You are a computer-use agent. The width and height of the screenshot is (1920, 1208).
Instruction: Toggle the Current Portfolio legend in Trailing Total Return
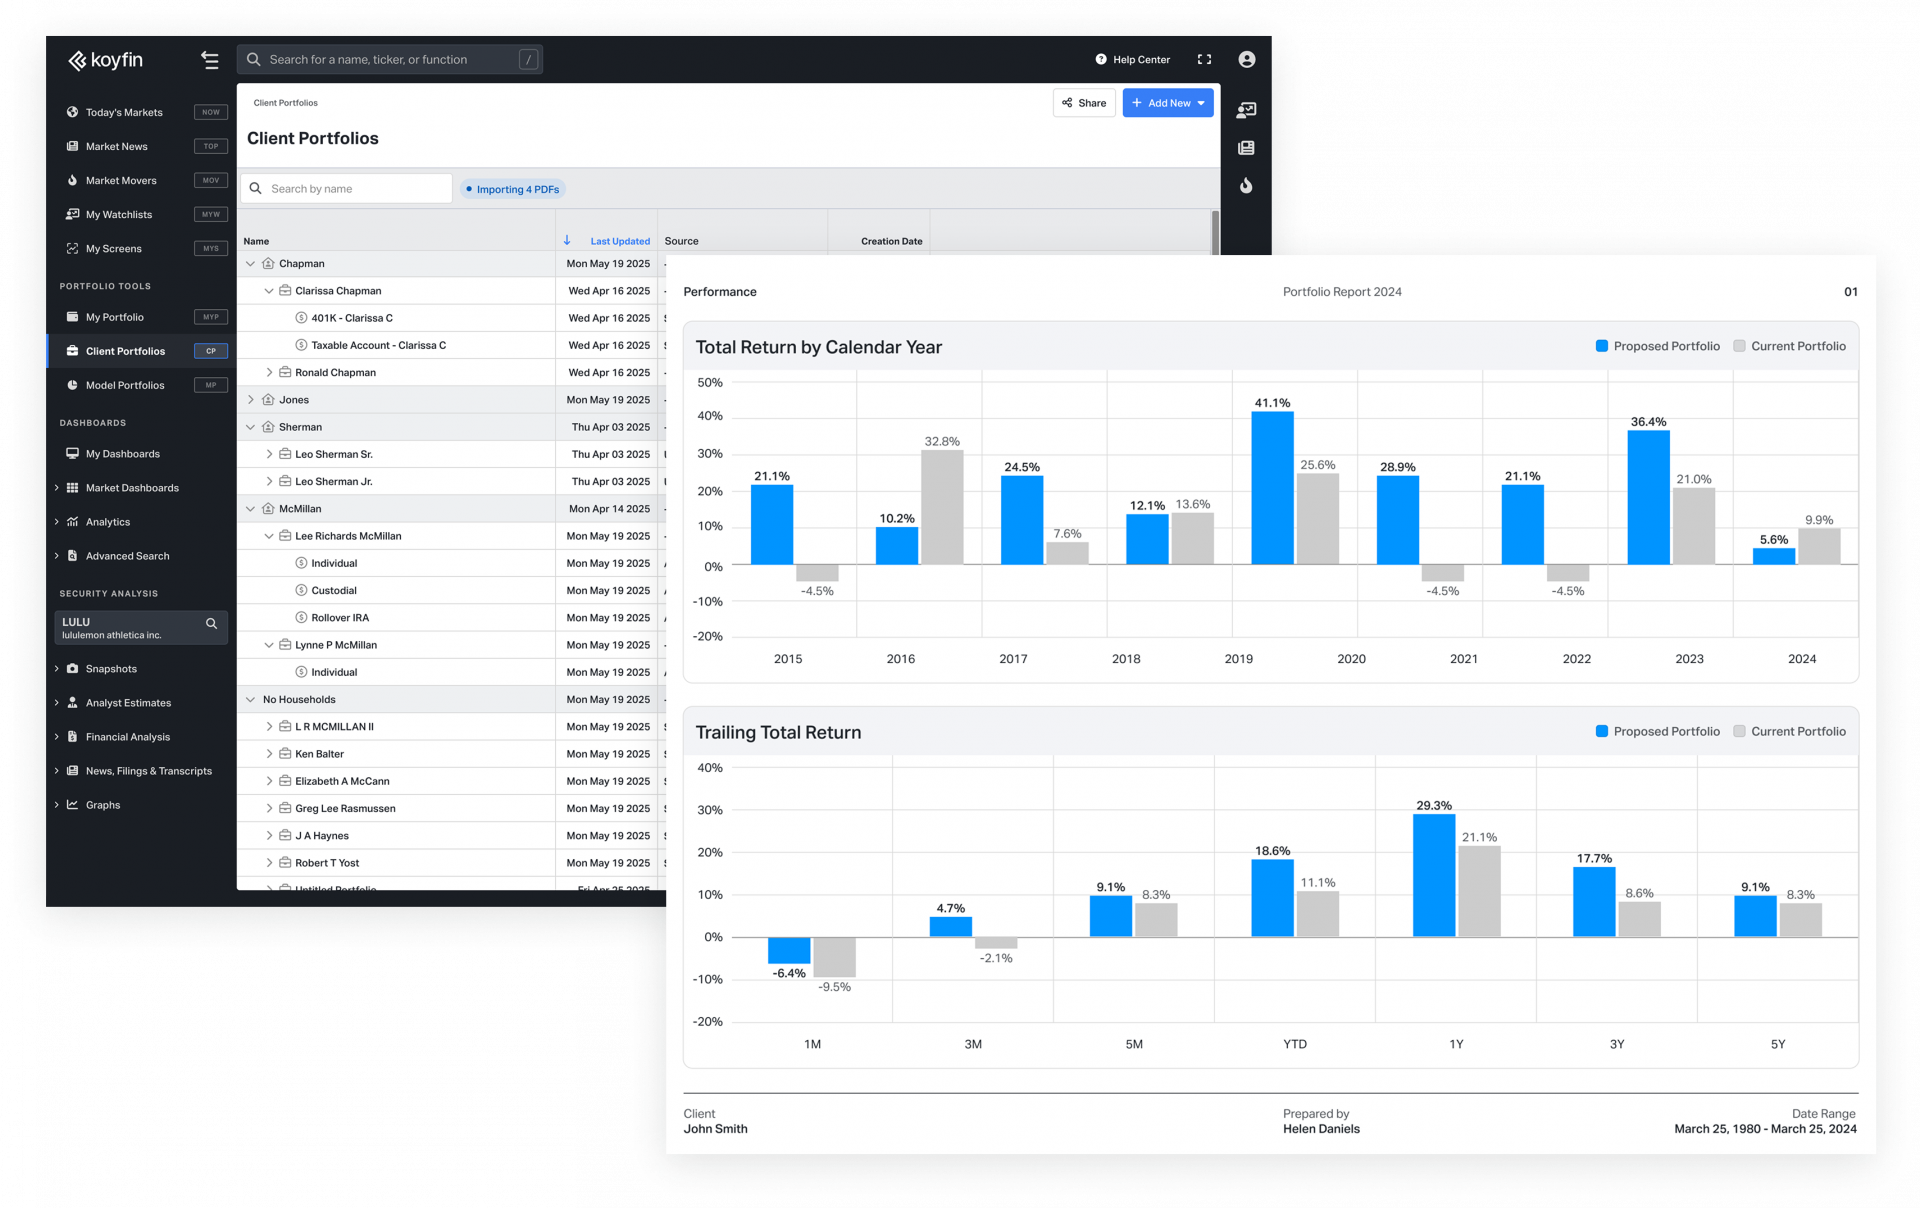[x=1790, y=731]
